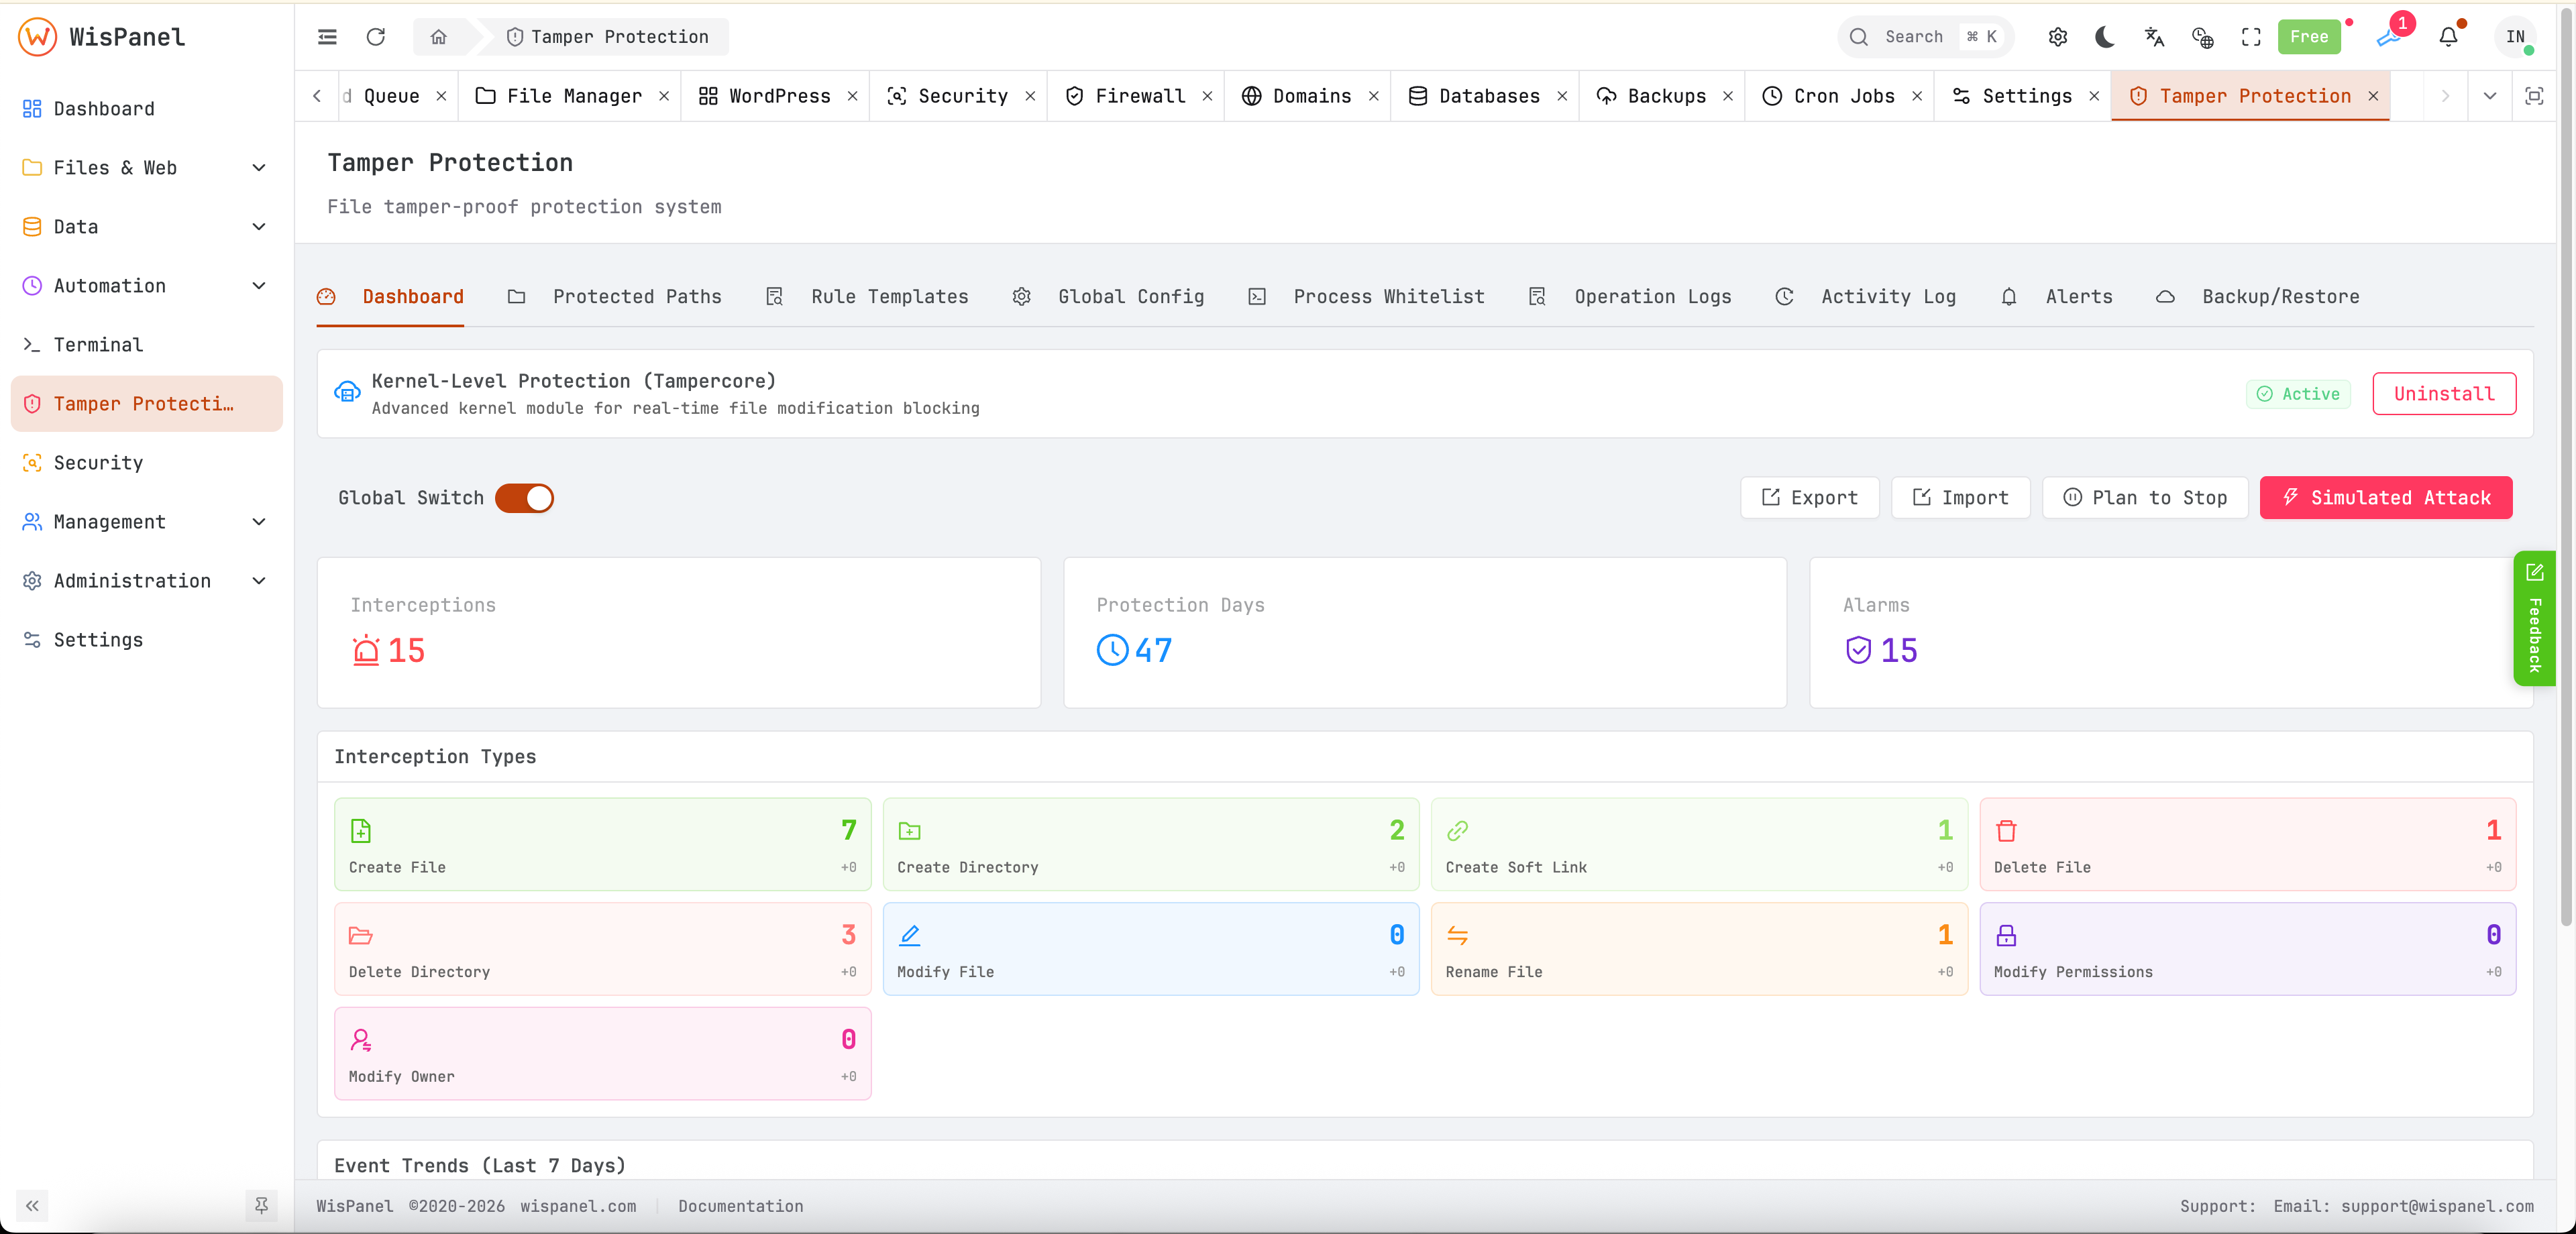
Task: Open Terminal in the sidebar
Action: (146, 345)
